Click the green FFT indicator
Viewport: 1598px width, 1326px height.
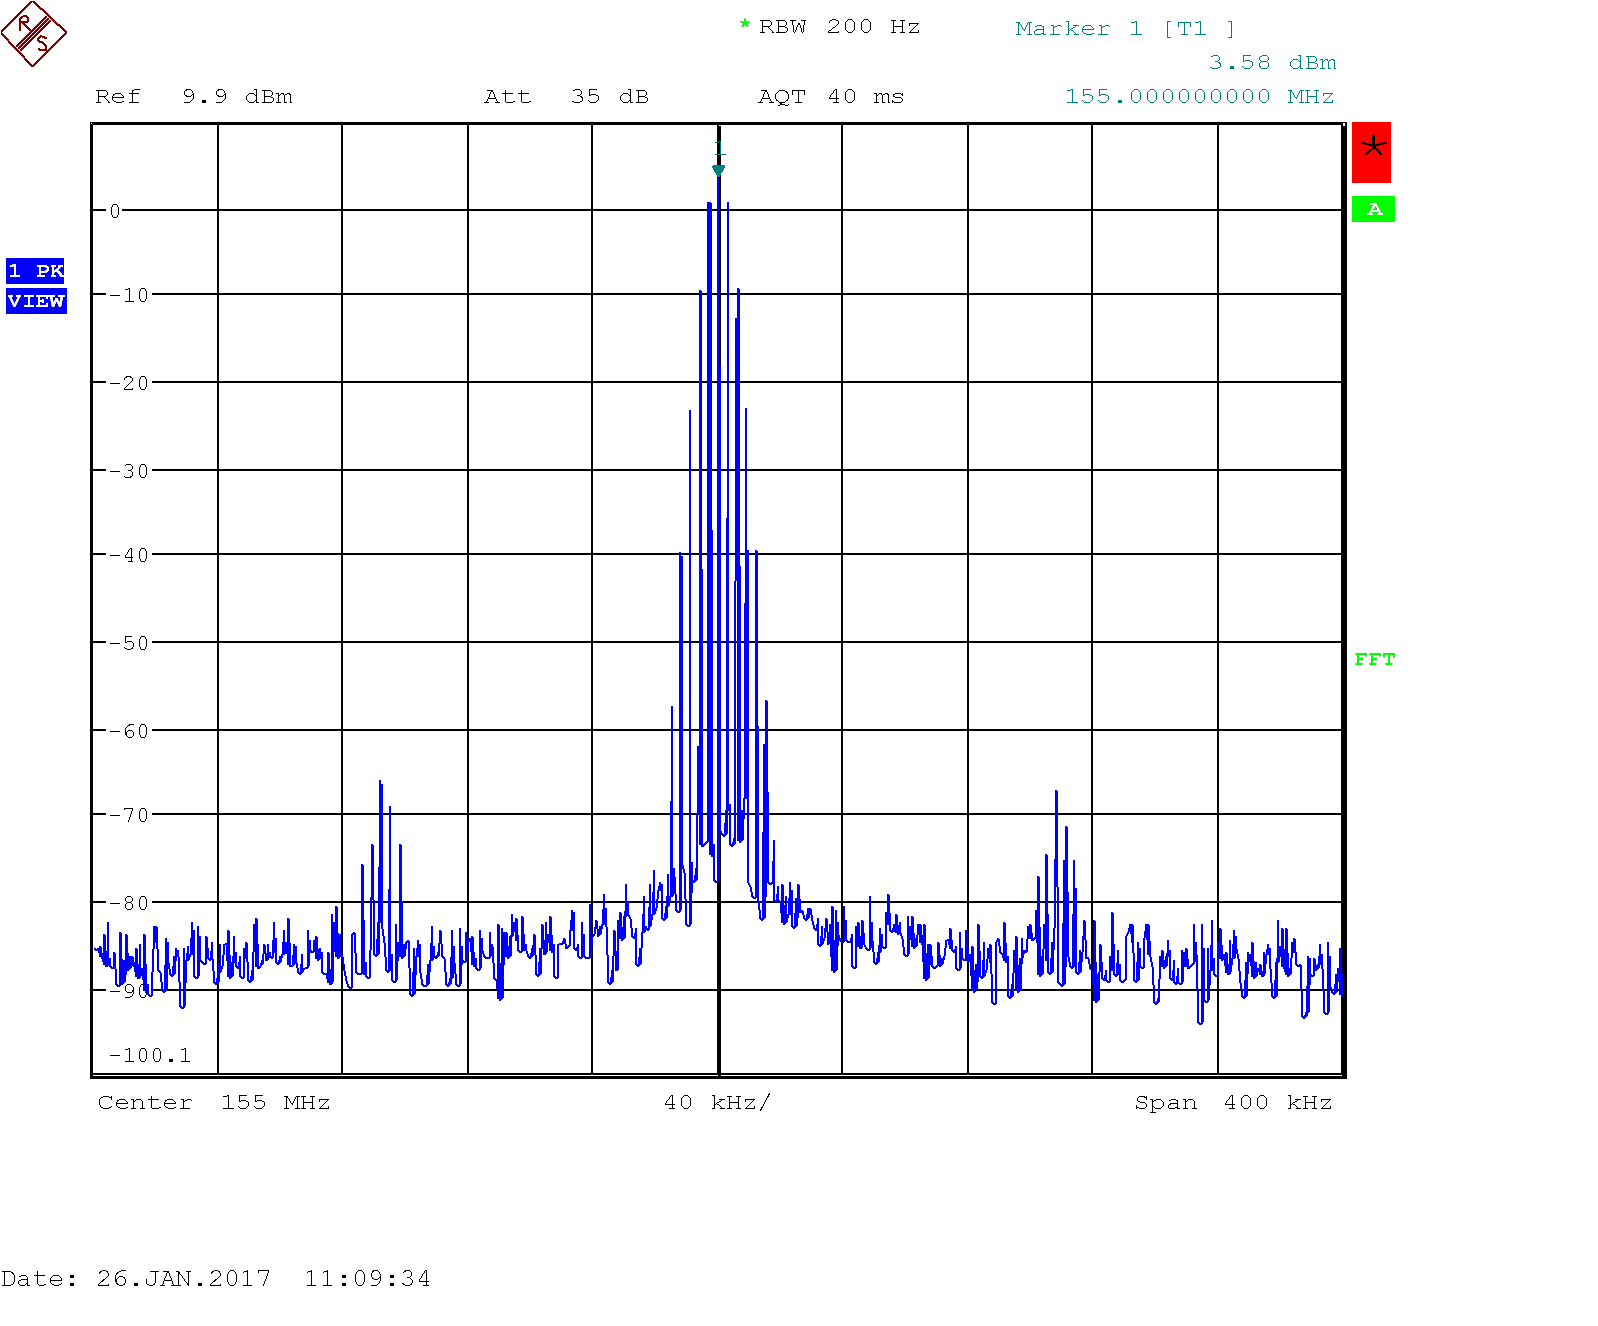tap(1374, 659)
